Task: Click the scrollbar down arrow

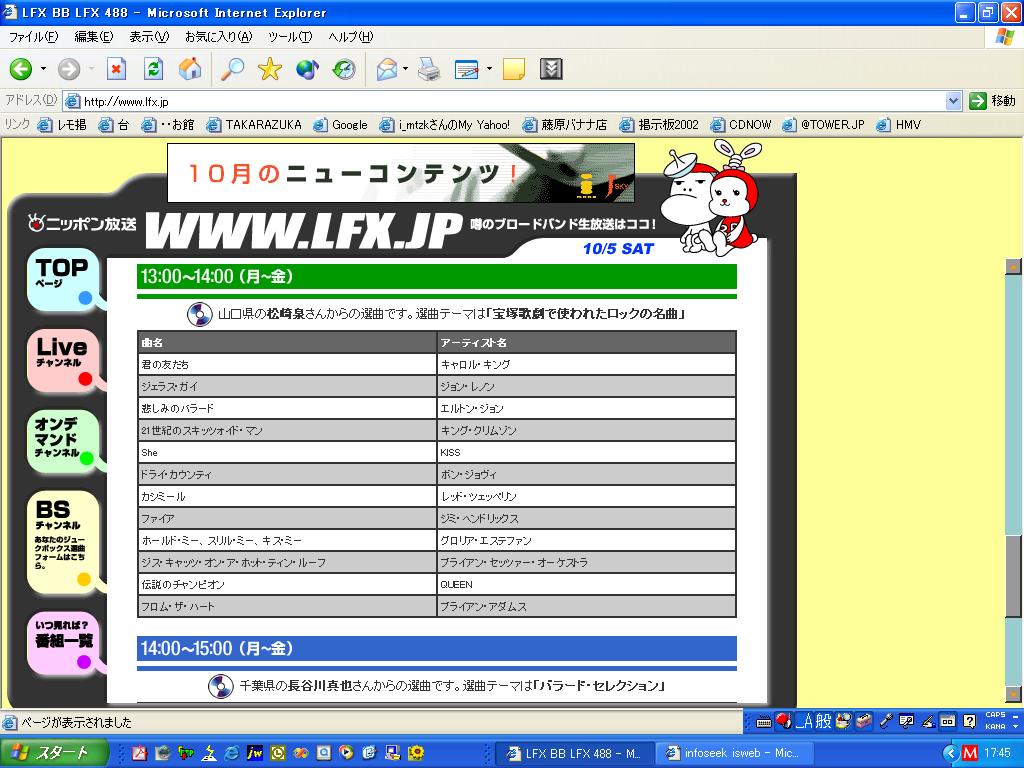Action: (x=1013, y=694)
